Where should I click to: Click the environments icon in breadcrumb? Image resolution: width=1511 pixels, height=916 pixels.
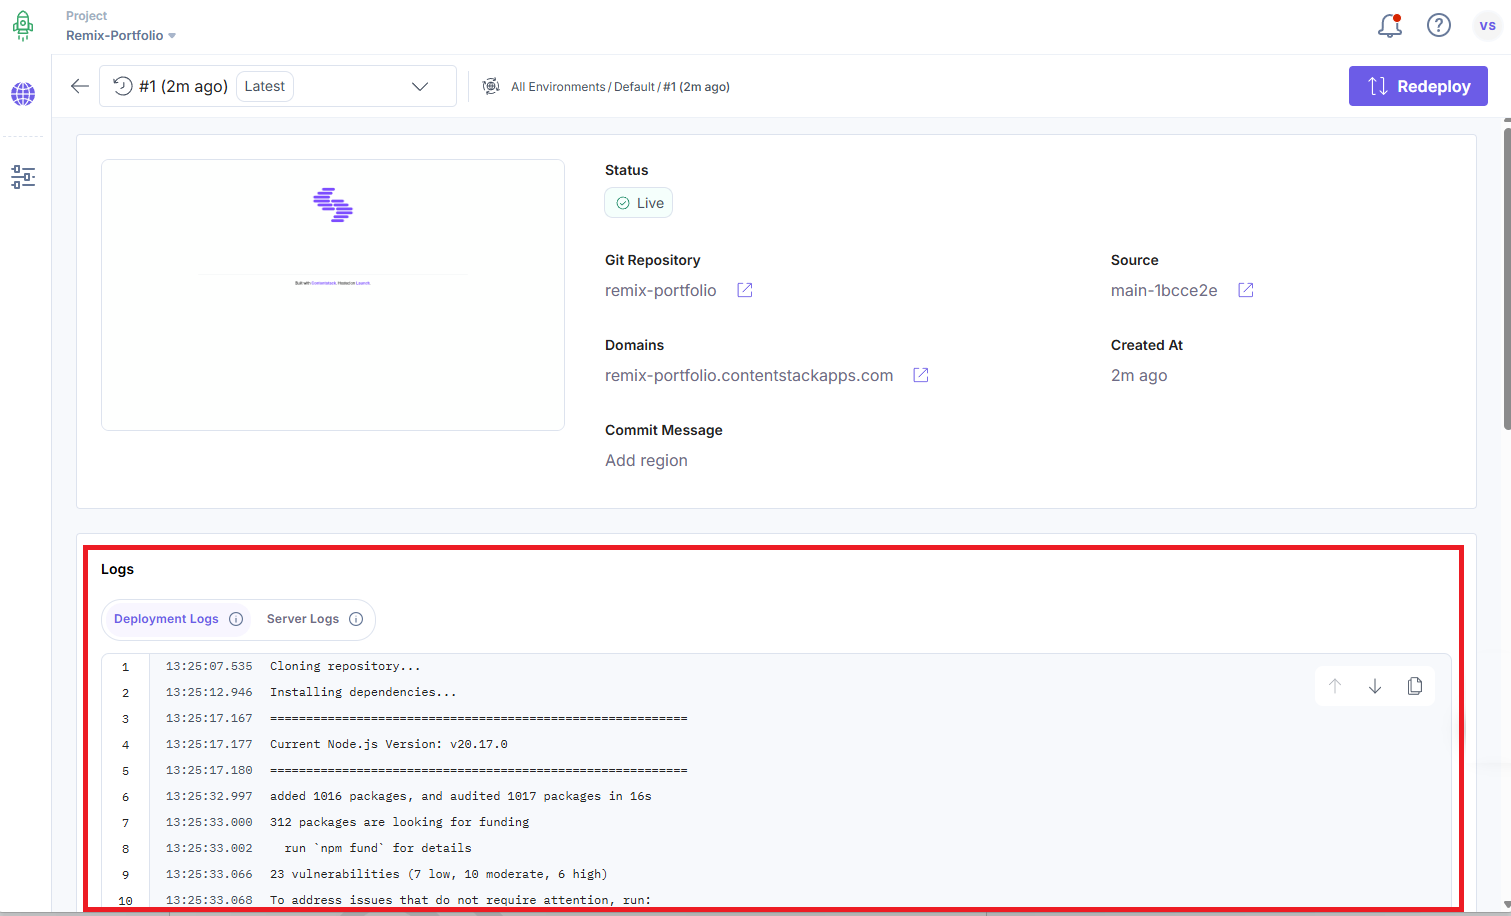(491, 86)
